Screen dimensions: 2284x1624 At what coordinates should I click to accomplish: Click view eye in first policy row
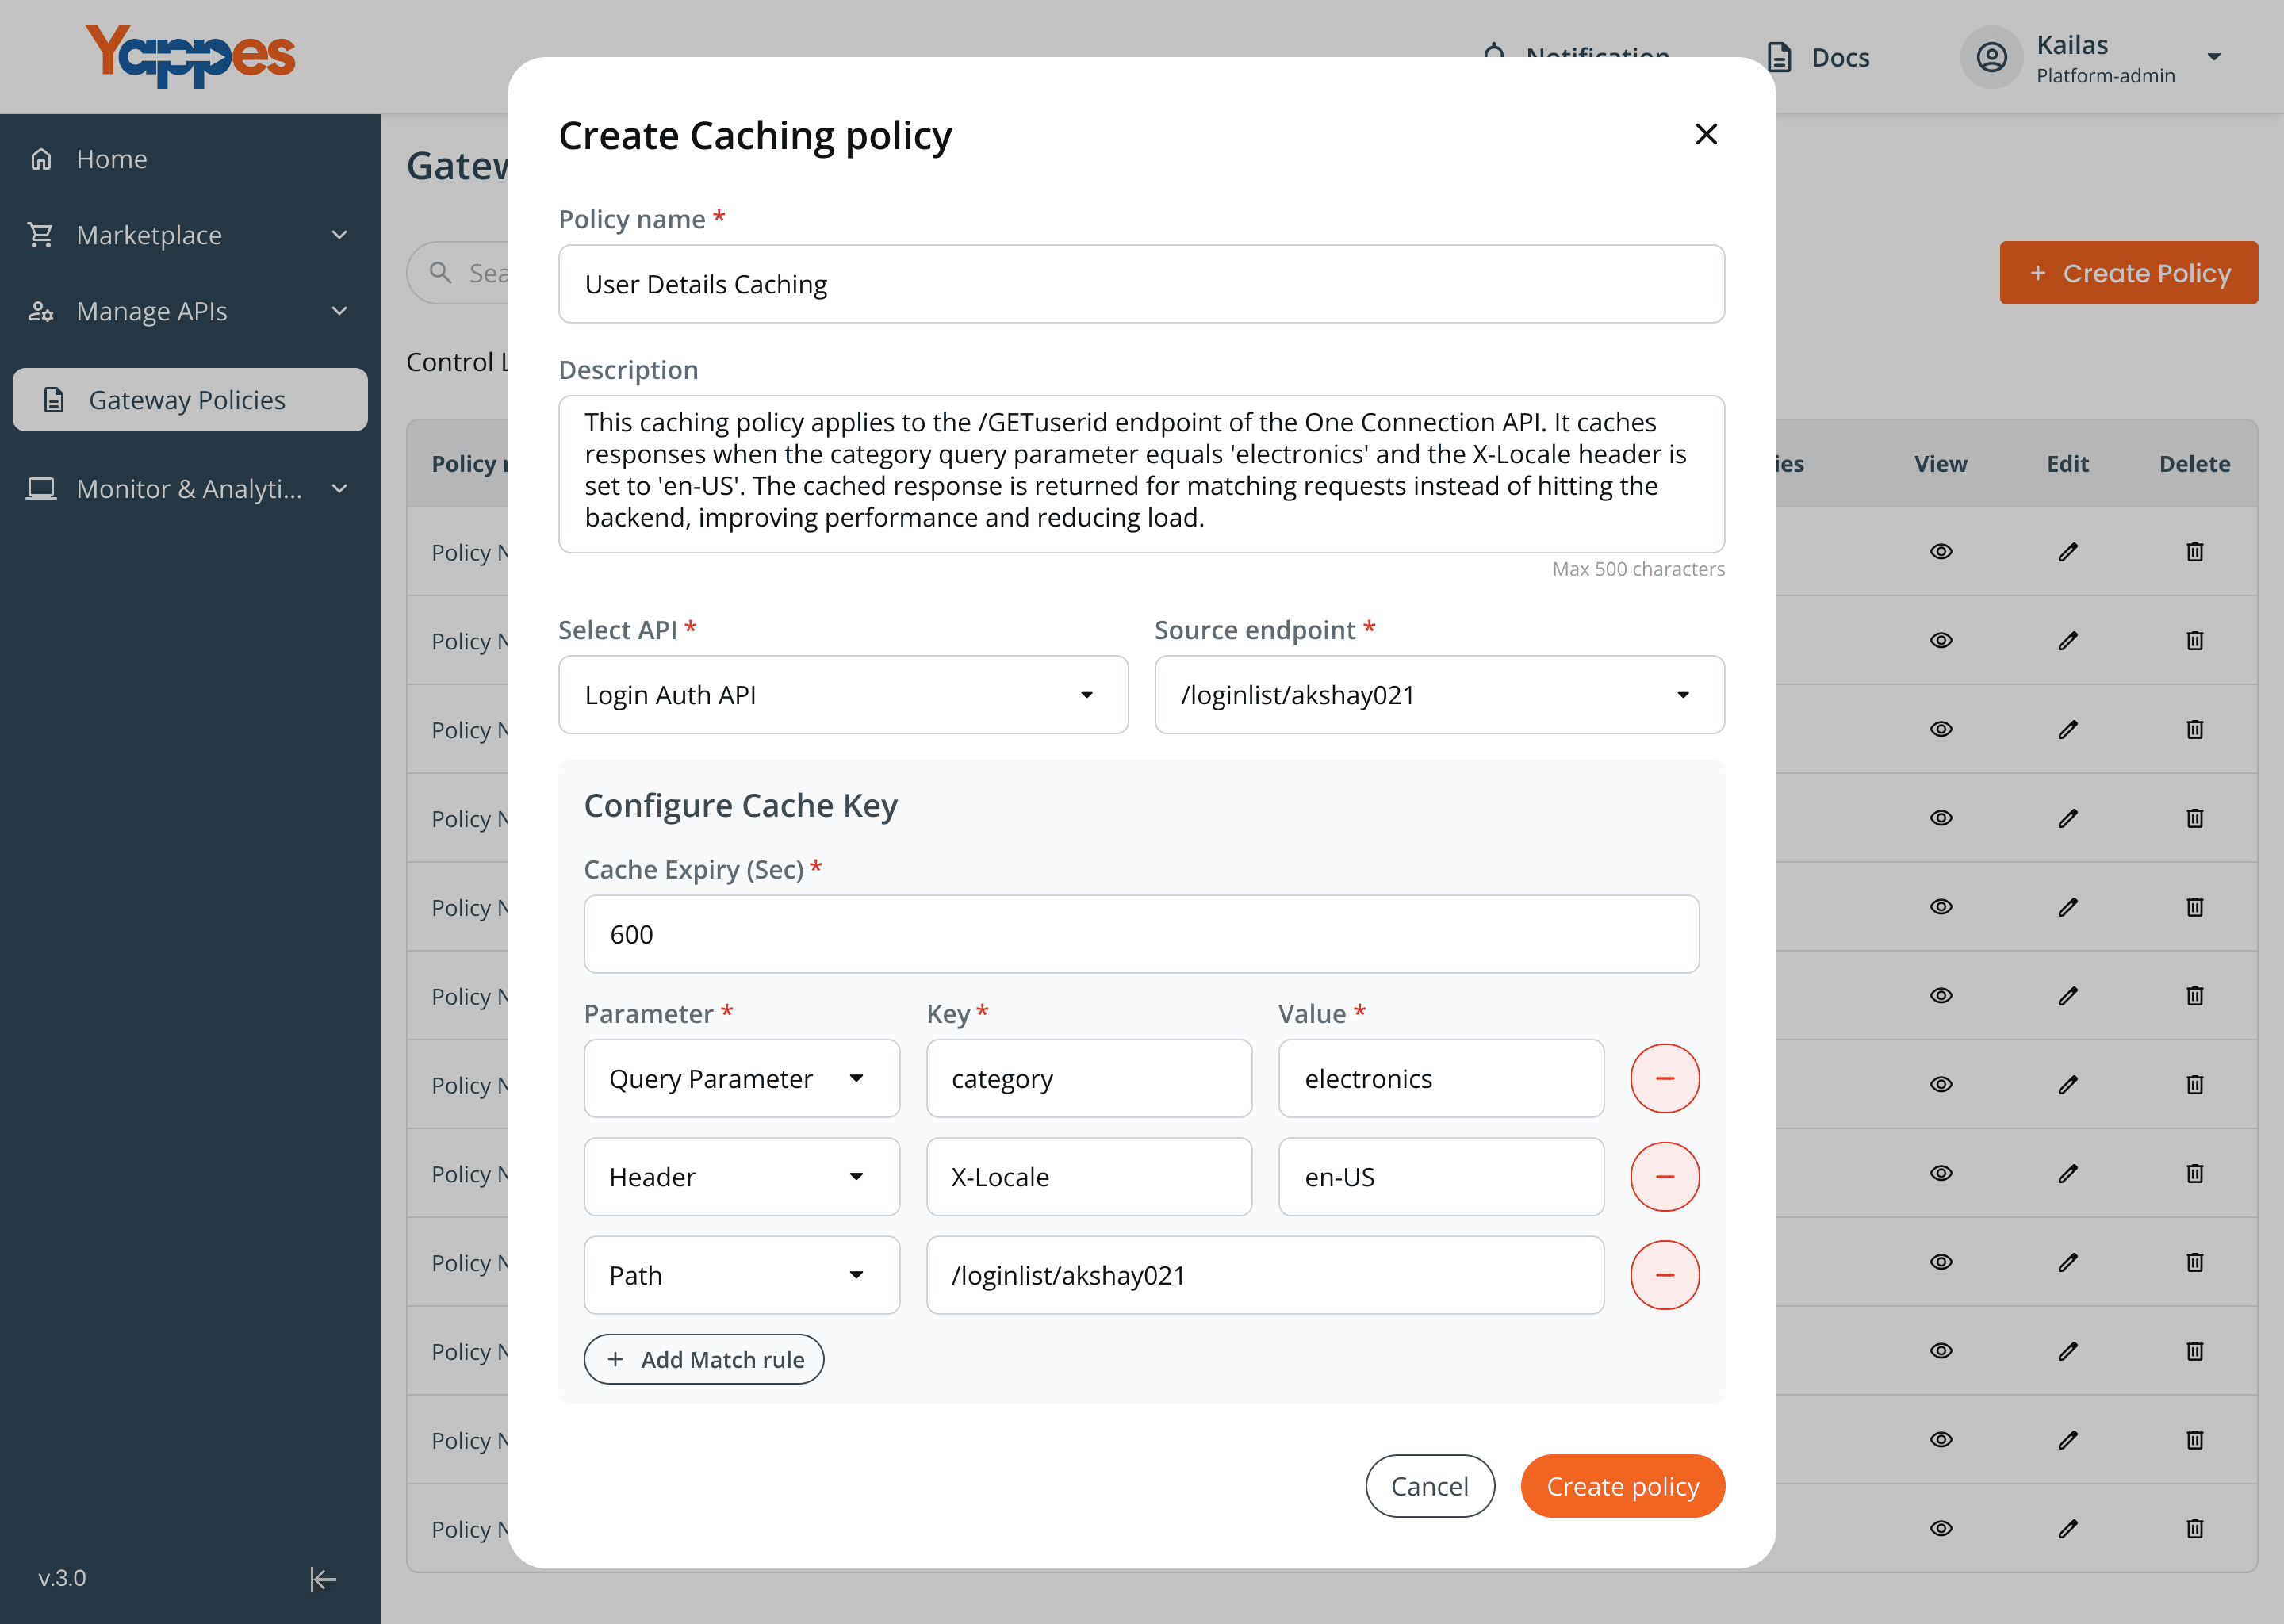coord(1941,551)
